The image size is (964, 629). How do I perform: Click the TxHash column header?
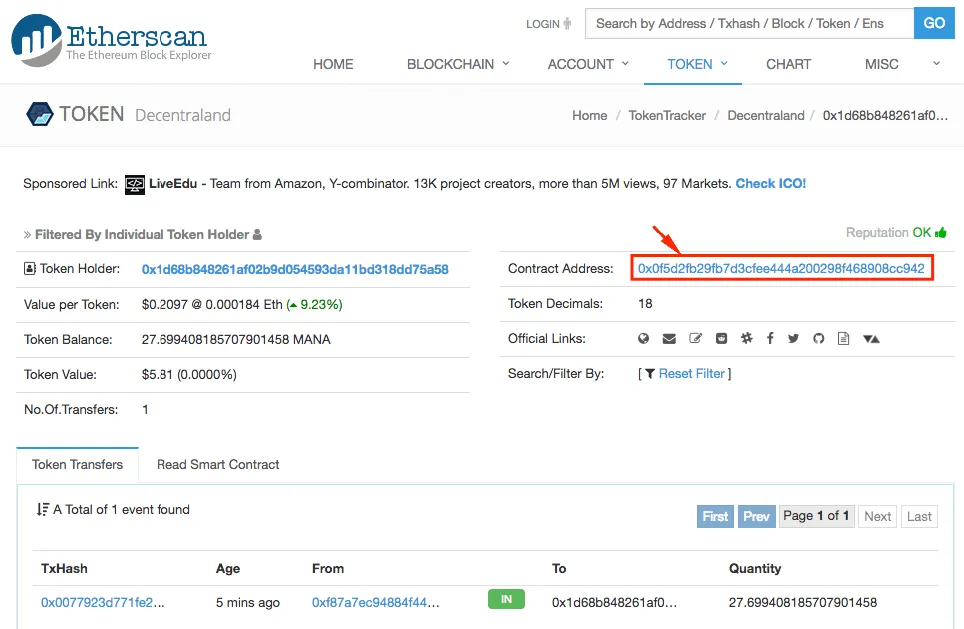[64, 568]
